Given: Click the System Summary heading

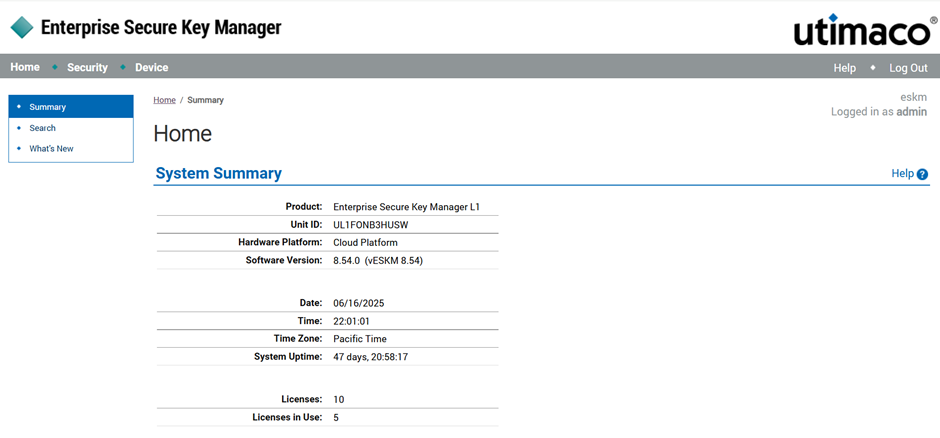Looking at the screenshot, I should [219, 174].
